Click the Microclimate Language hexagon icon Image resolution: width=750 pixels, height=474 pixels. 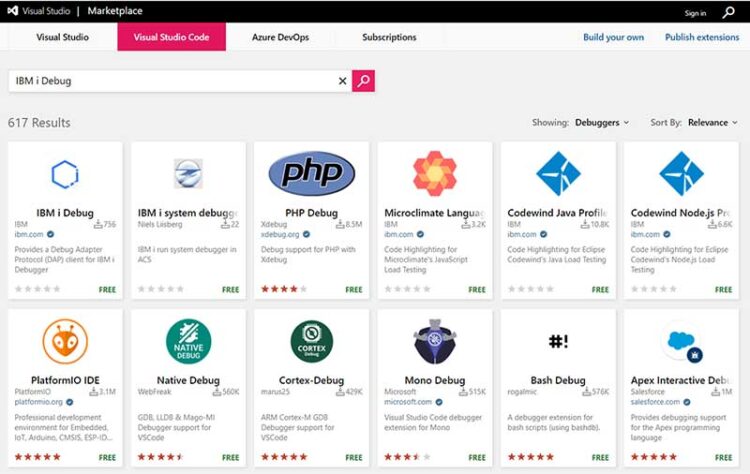(435, 173)
